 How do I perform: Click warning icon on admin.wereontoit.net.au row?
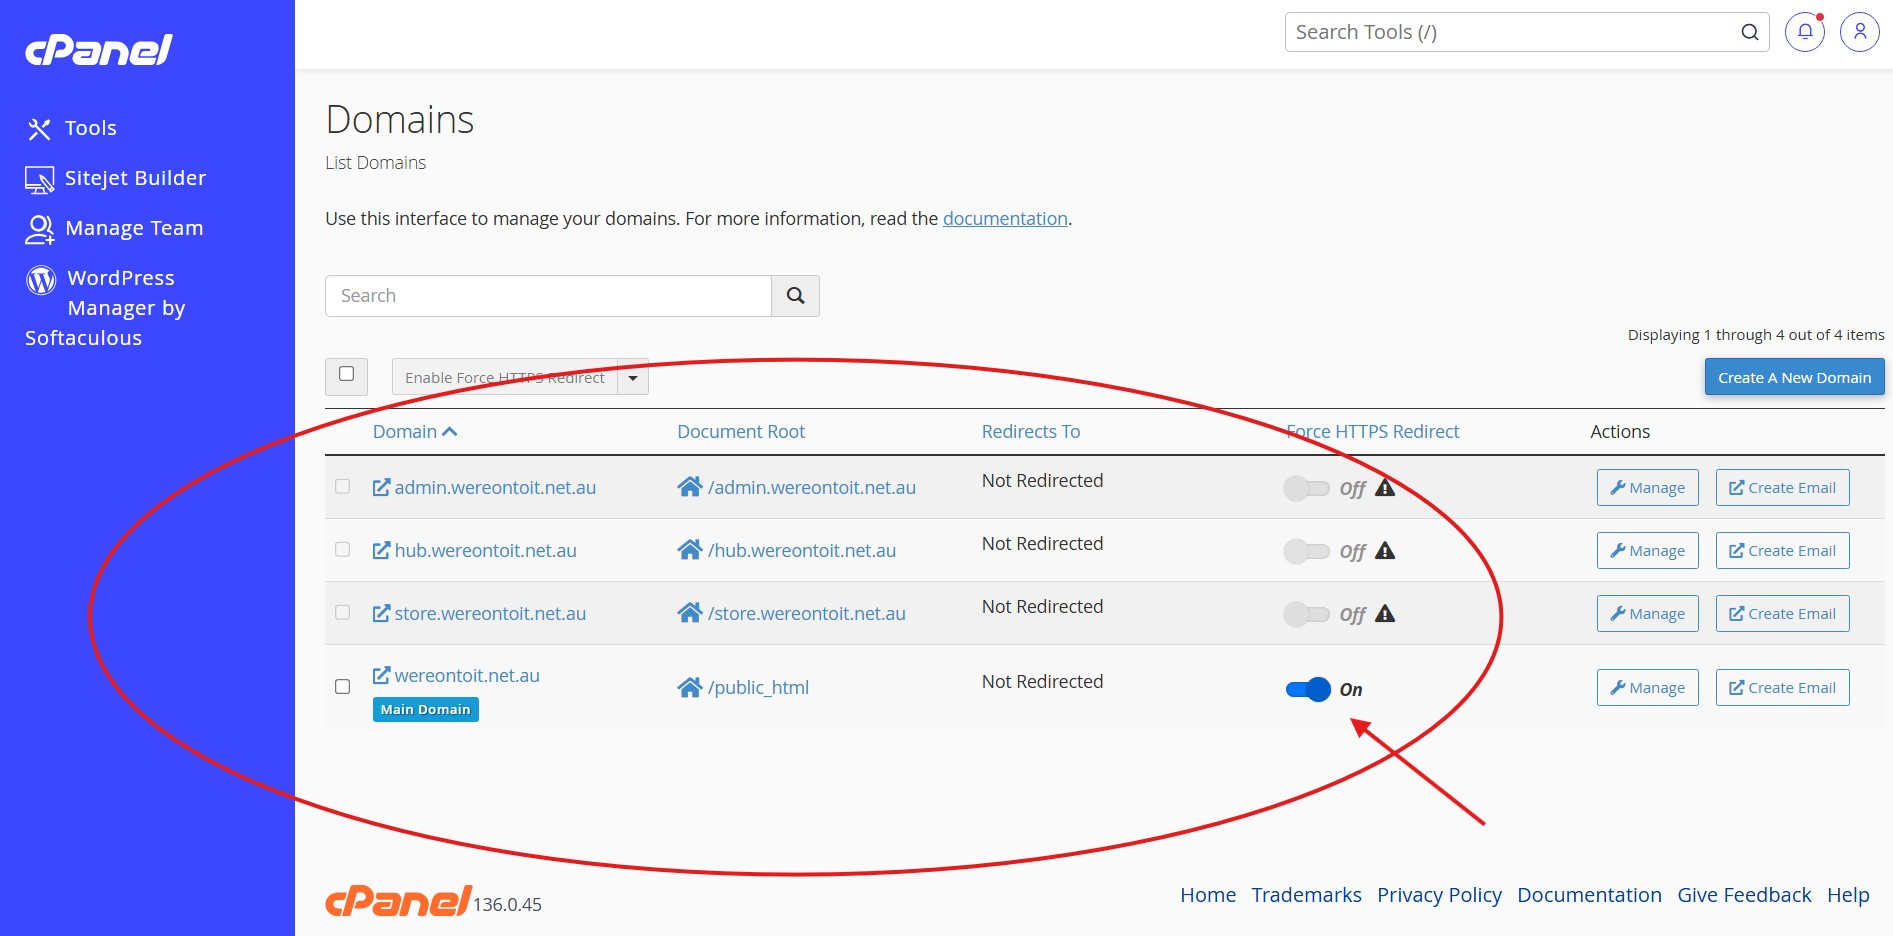point(1385,487)
